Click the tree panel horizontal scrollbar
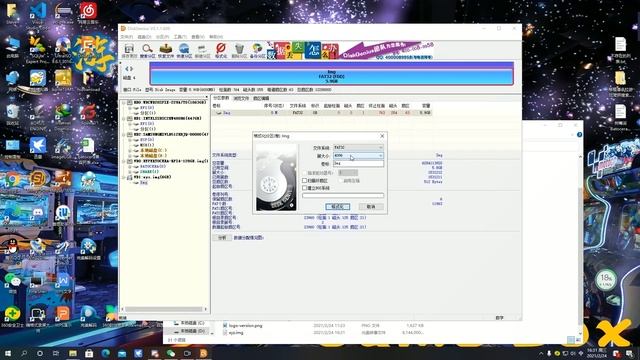The height and width of the screenshot is (360, 640). pyautogui.click(x=164, y=309)
